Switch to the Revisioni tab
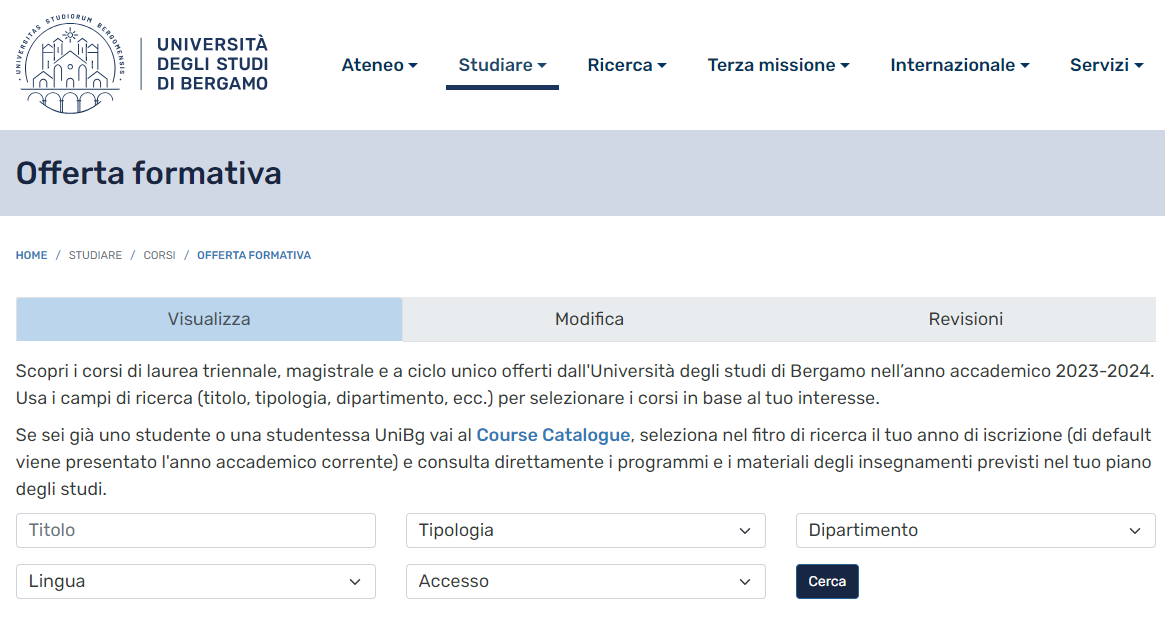This screenshot has height=626, width=1165. tap(966, 319)
